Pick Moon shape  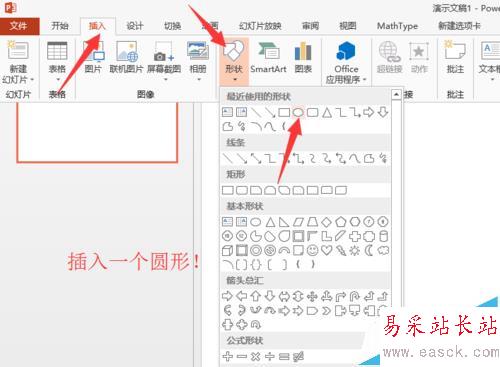point(369,250)
